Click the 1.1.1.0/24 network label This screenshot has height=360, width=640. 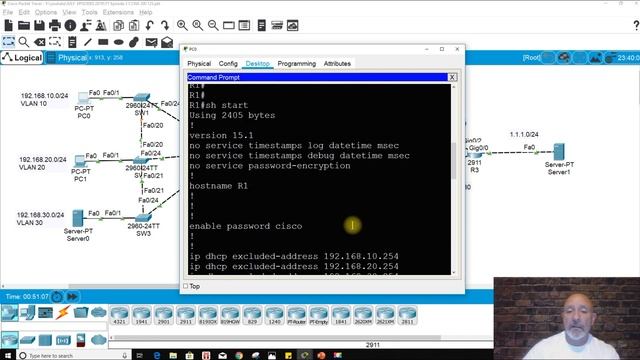[524, 134]
